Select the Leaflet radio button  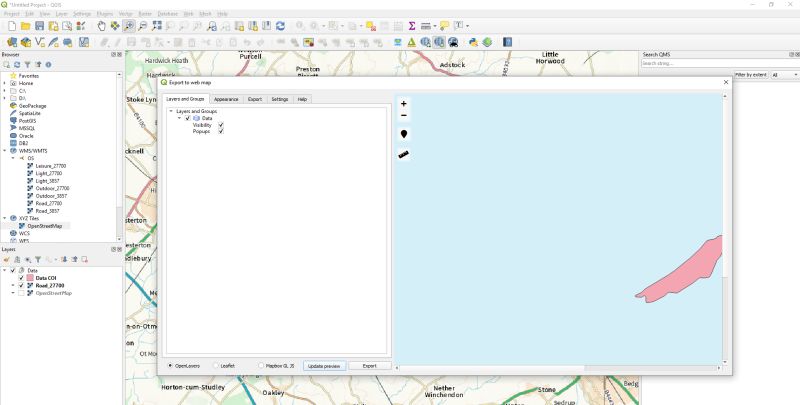point(216,366)
